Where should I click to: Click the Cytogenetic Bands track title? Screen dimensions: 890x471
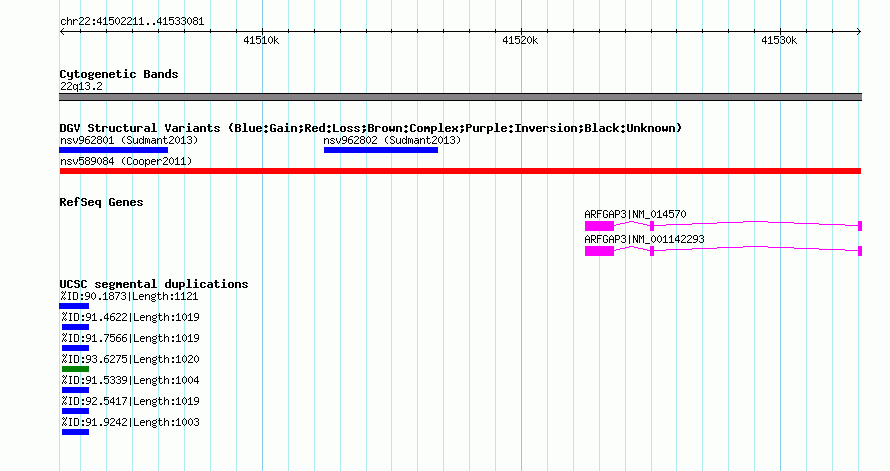(x=119, y=74)
